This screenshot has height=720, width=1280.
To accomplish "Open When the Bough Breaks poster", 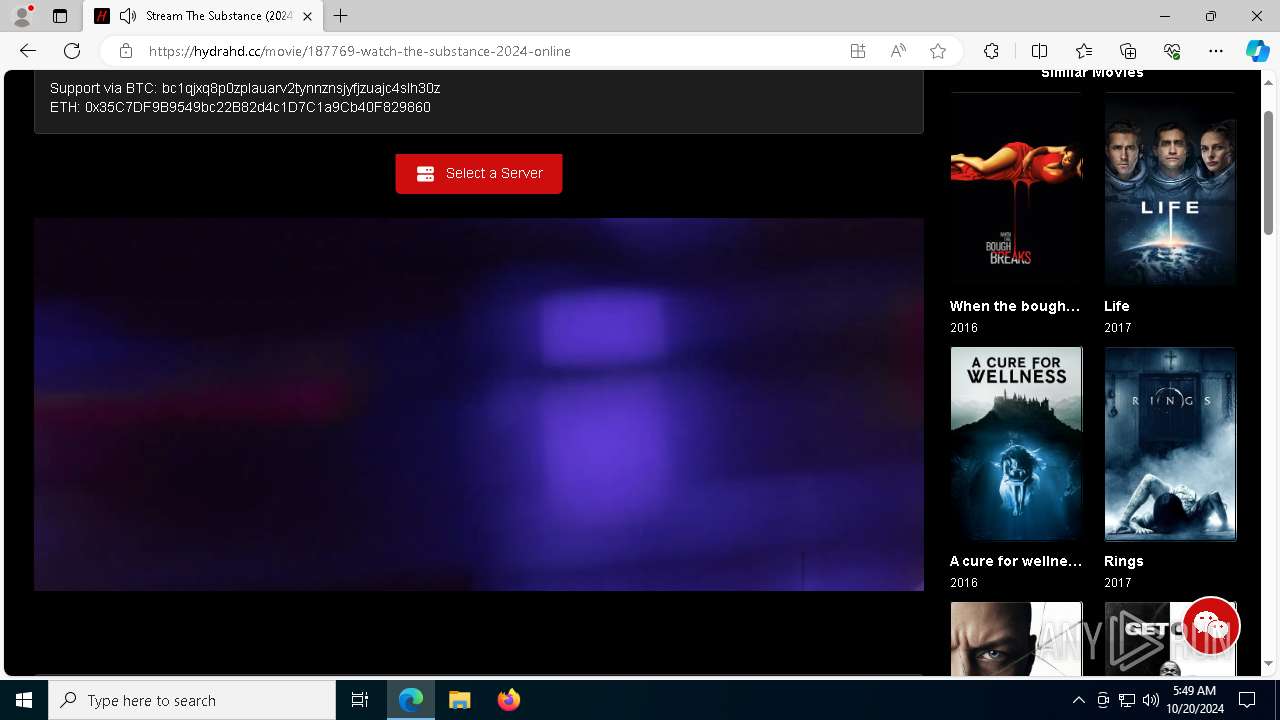I will point(1016,190).
